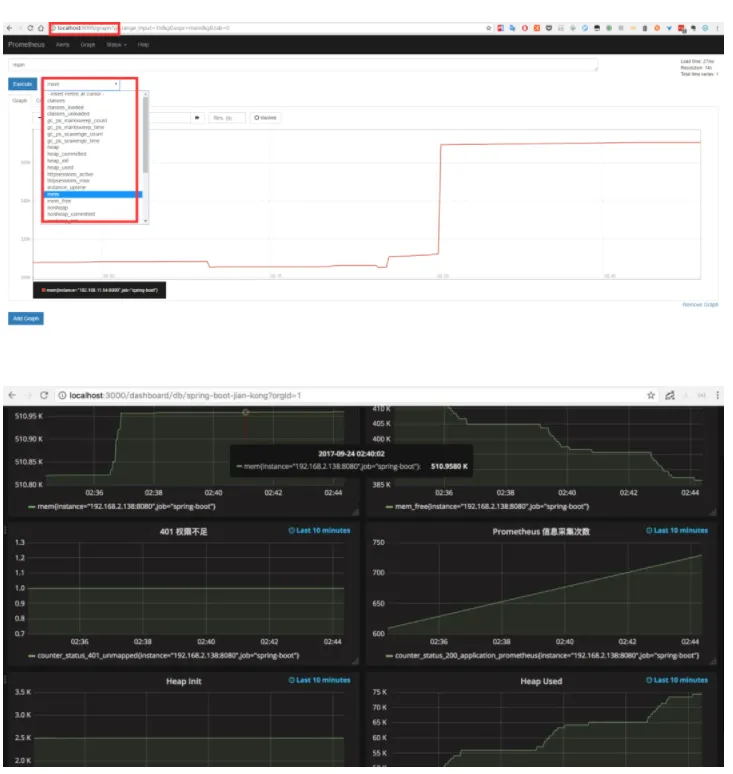Click the forward time arrow button in graph controls

197,117
